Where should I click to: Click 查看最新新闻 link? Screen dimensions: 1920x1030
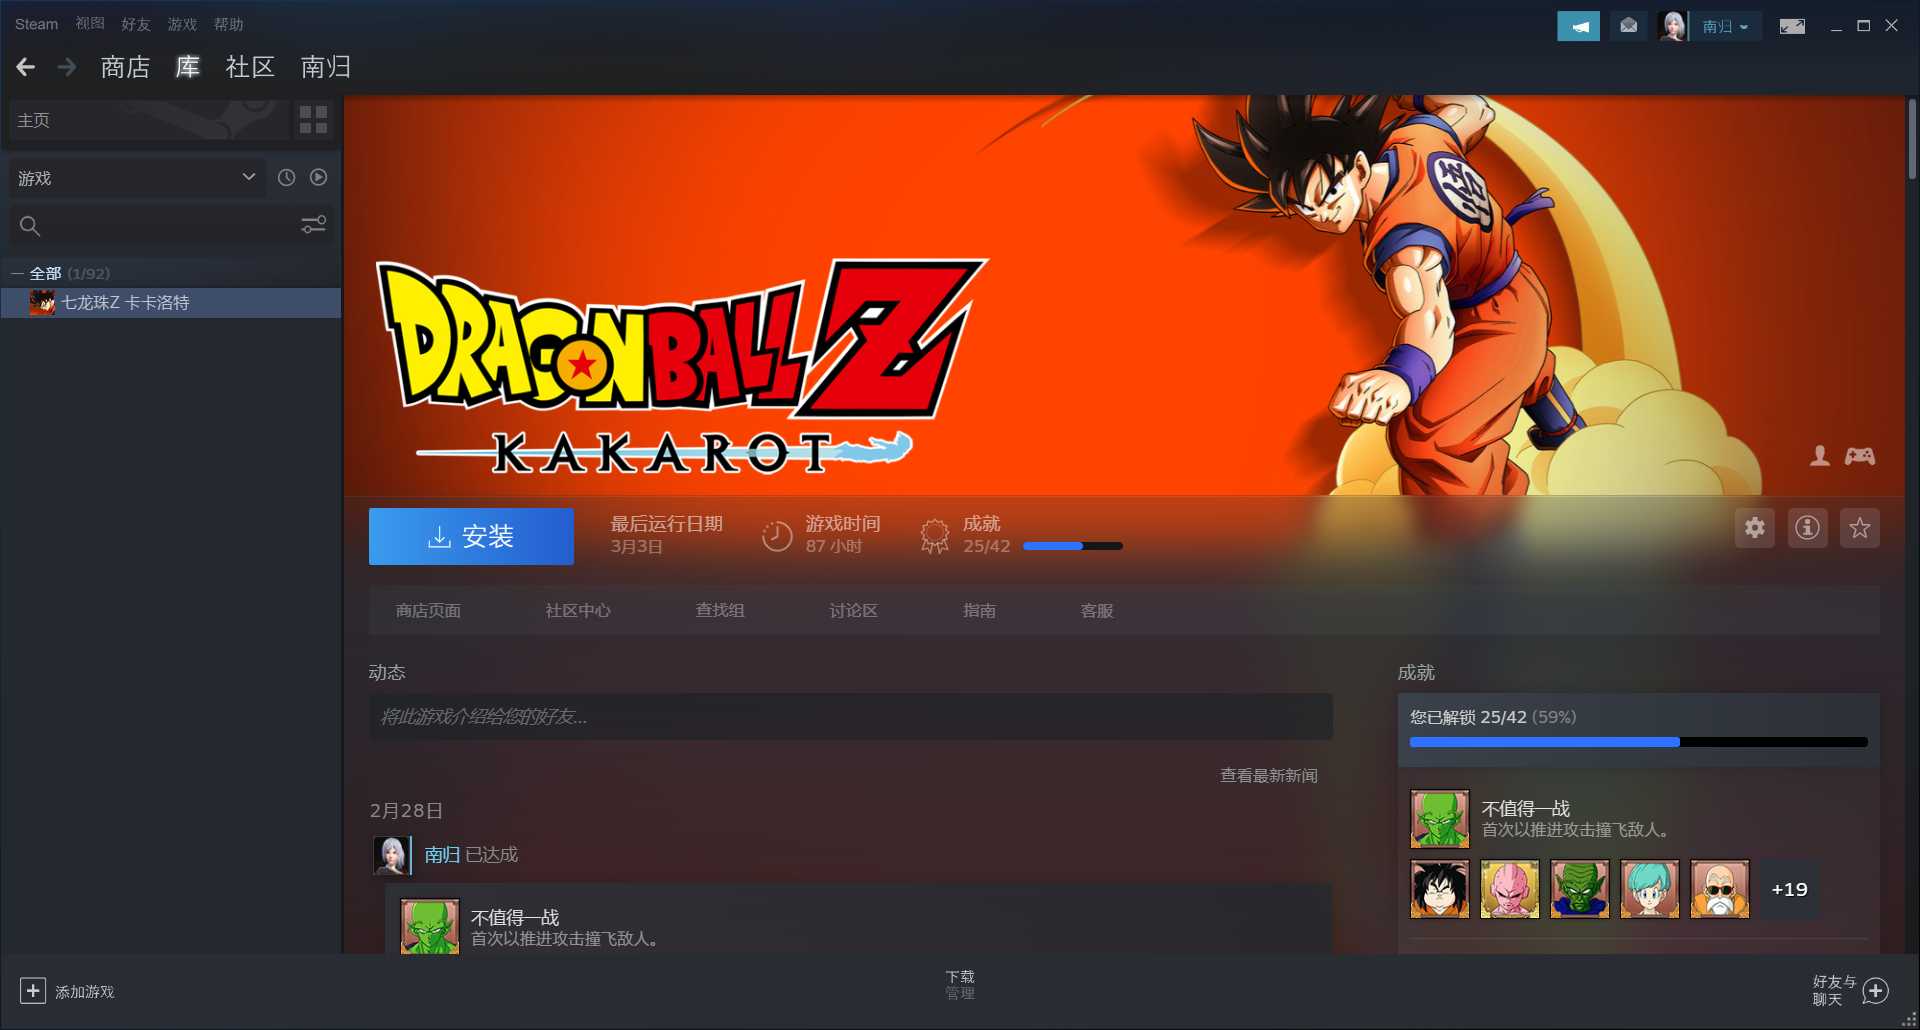pyautogui.click(x=1269, y=775)
